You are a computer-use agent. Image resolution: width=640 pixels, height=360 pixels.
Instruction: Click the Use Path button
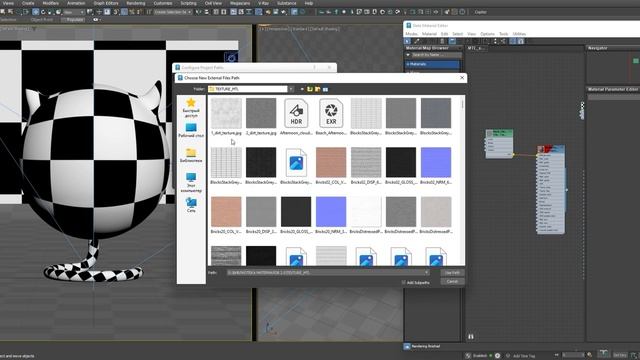(x=452, y=273)
